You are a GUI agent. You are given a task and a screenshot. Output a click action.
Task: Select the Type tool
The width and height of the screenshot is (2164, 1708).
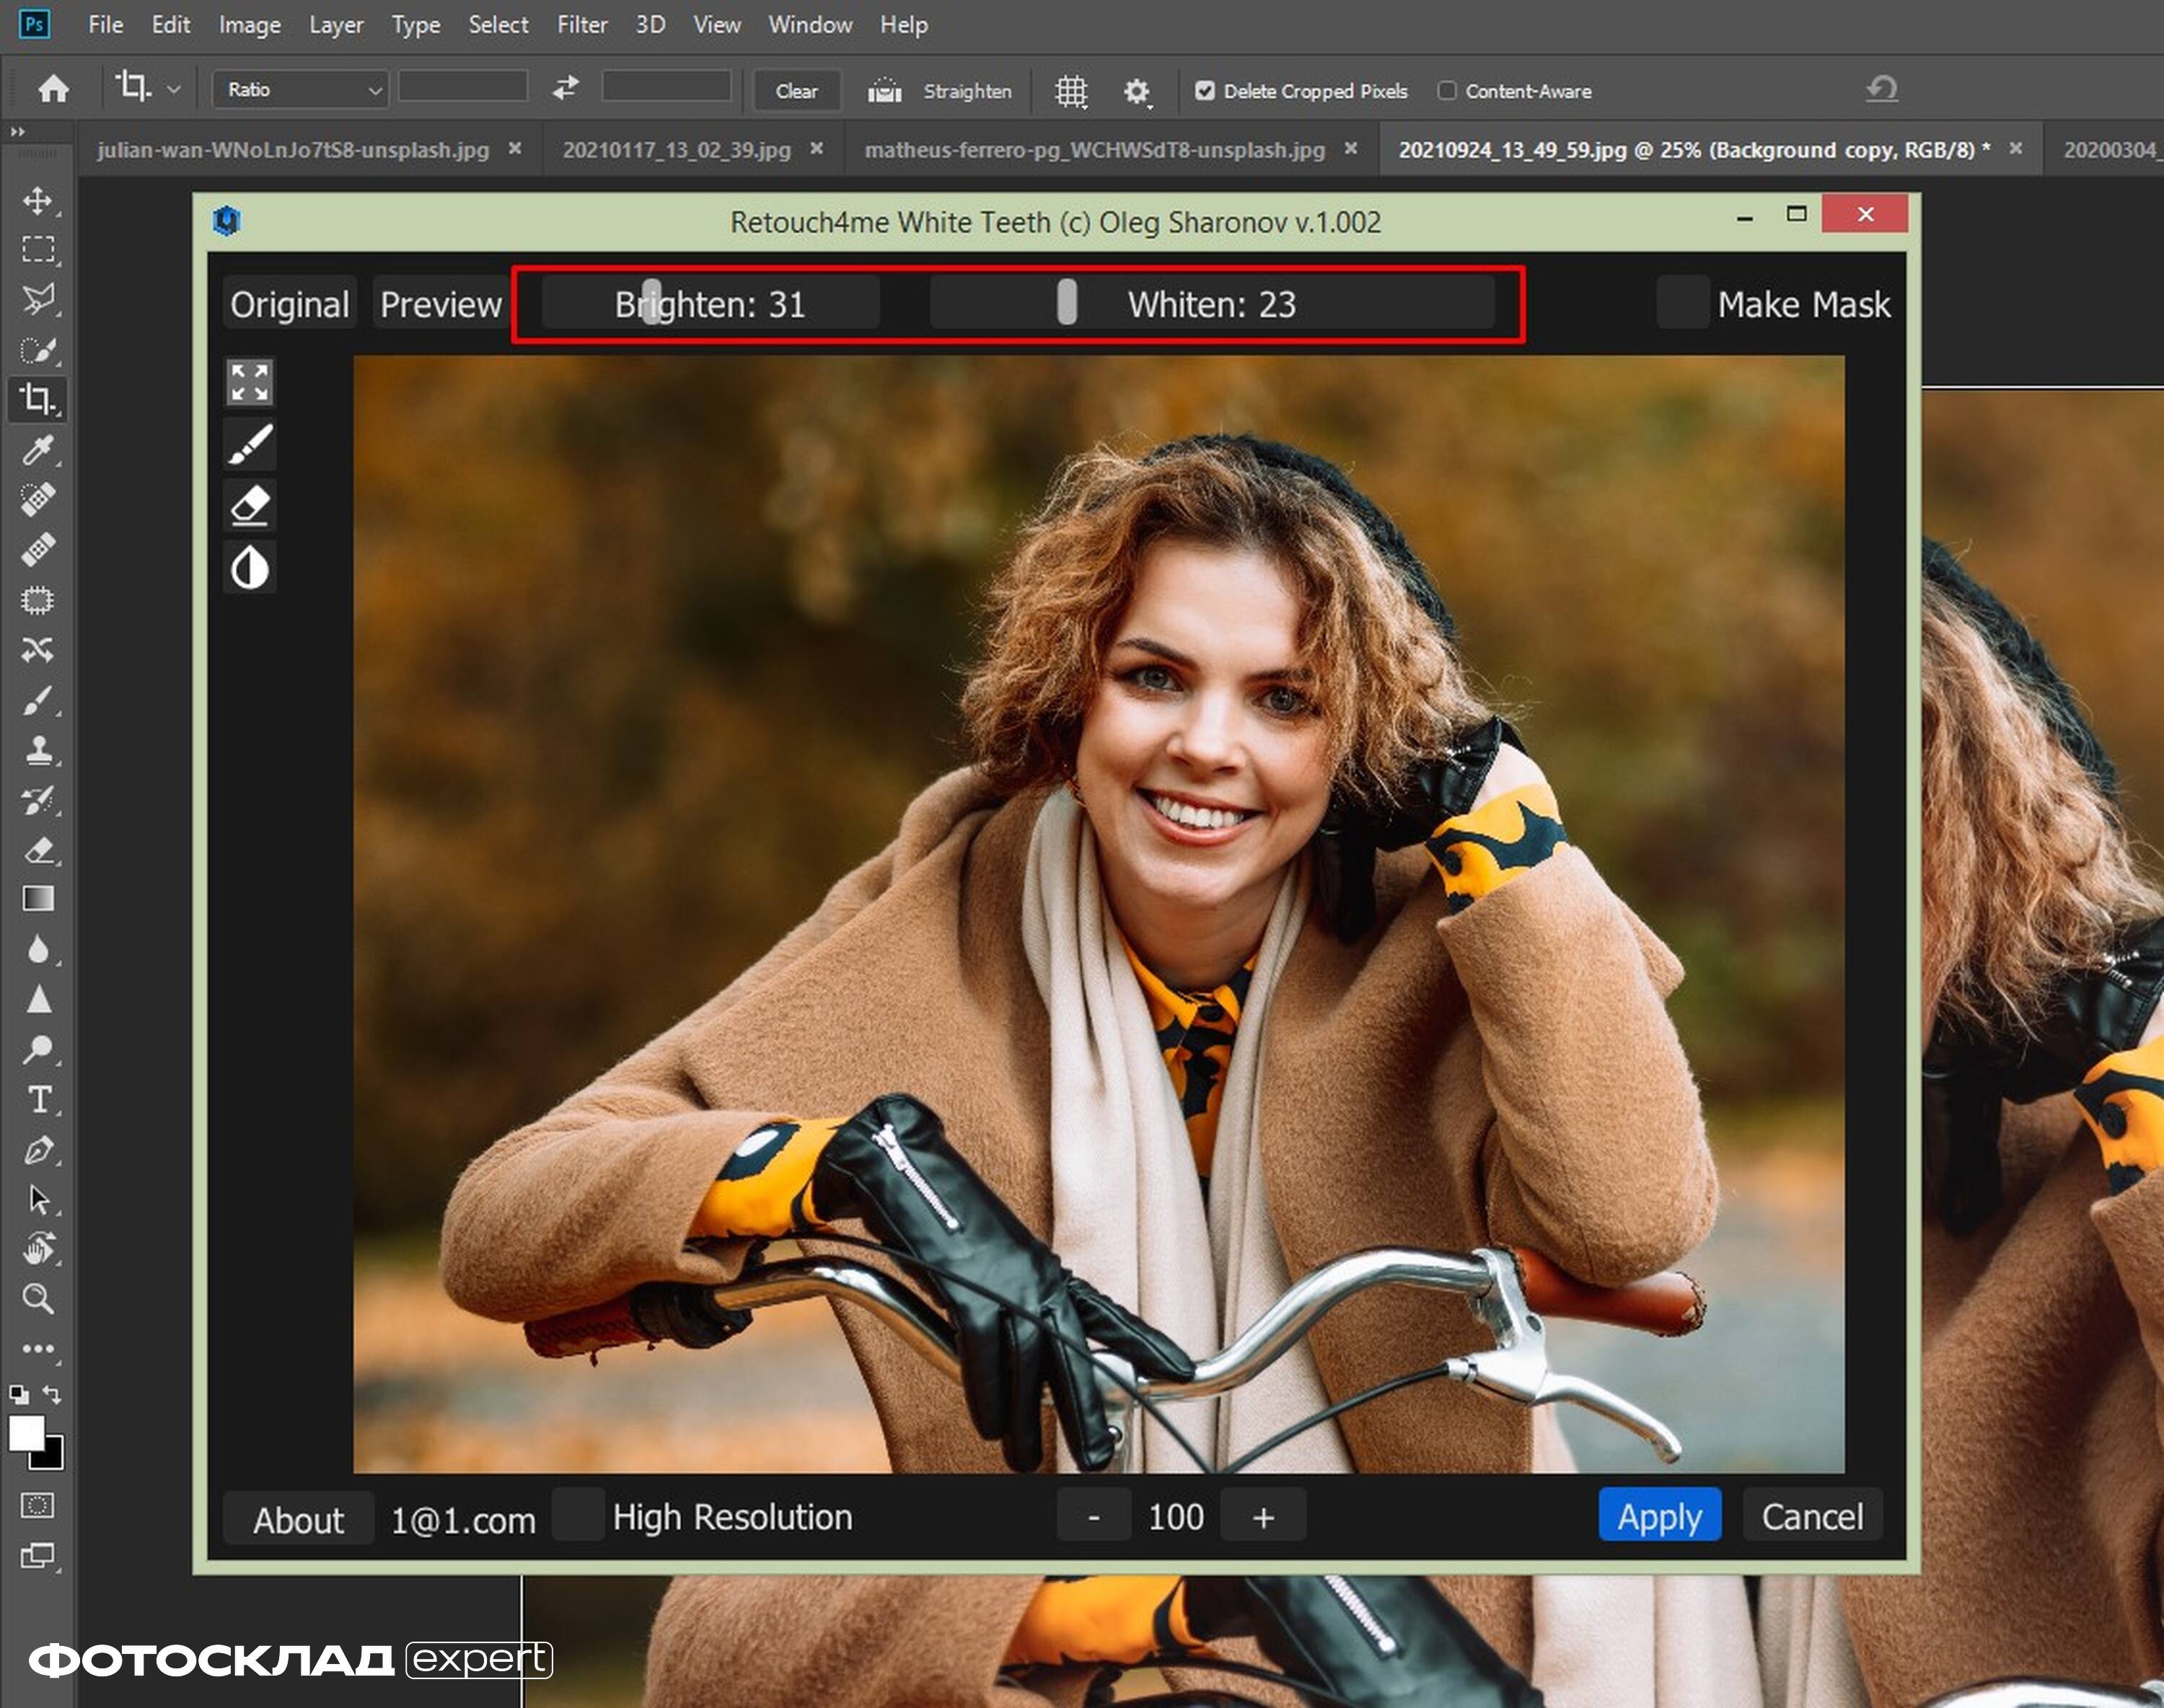(x=38, y=1099)
